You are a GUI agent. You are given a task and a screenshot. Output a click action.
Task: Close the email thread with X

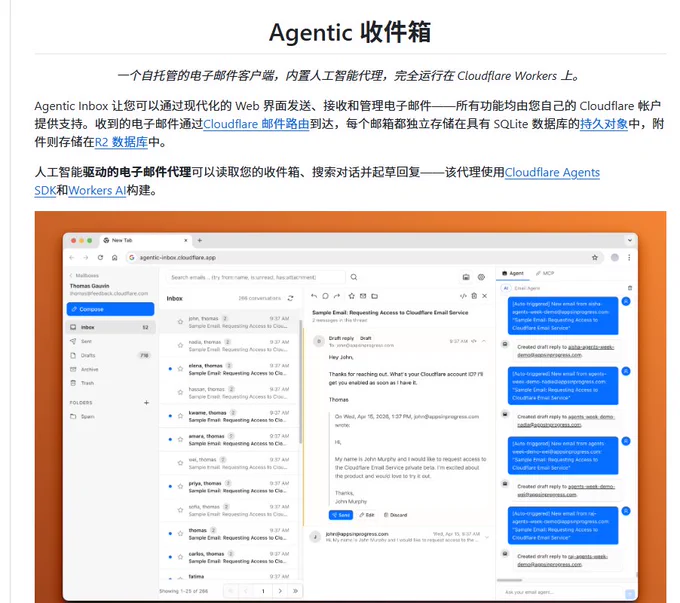click(485, 296)
